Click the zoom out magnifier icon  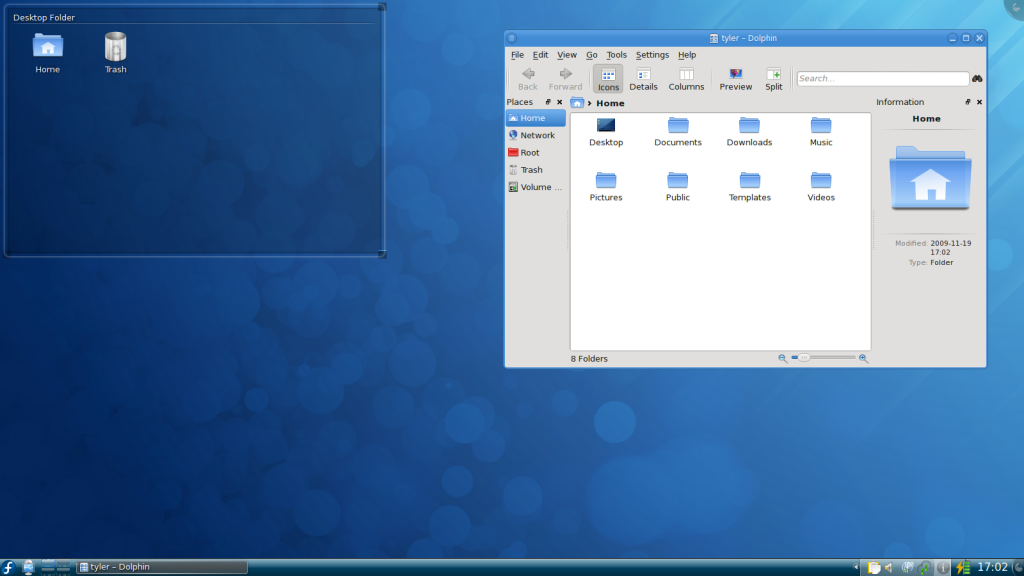pyautogui.click(x=783, y=358)
